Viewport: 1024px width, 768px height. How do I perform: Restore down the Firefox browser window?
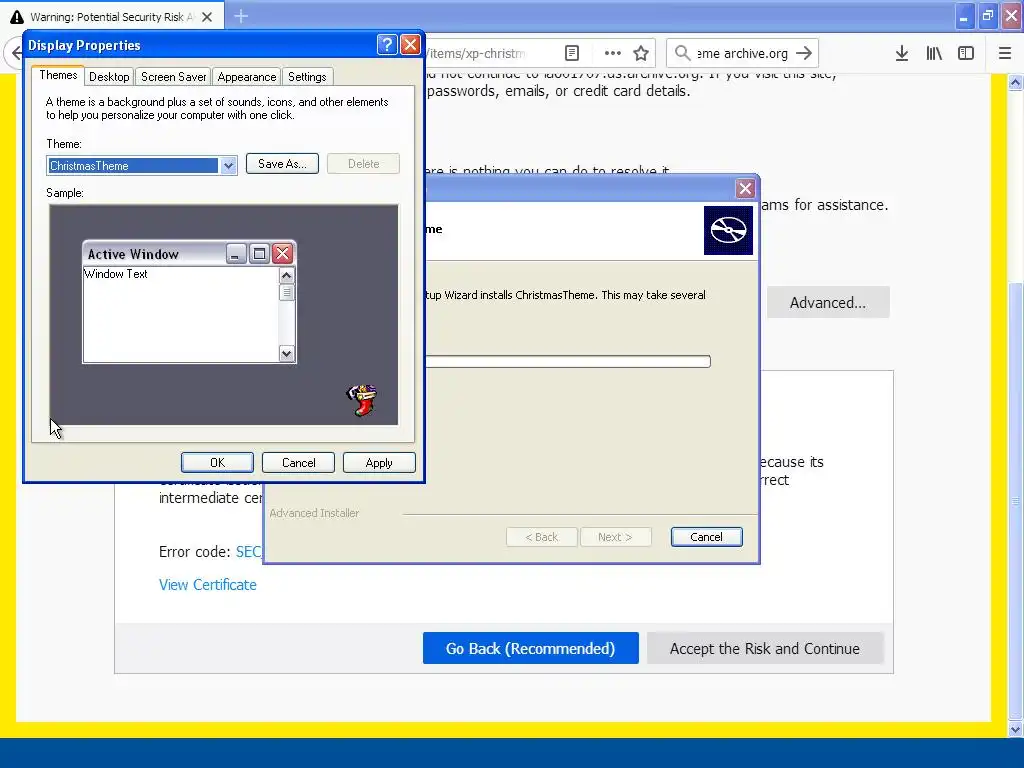(x=988, y=16)
